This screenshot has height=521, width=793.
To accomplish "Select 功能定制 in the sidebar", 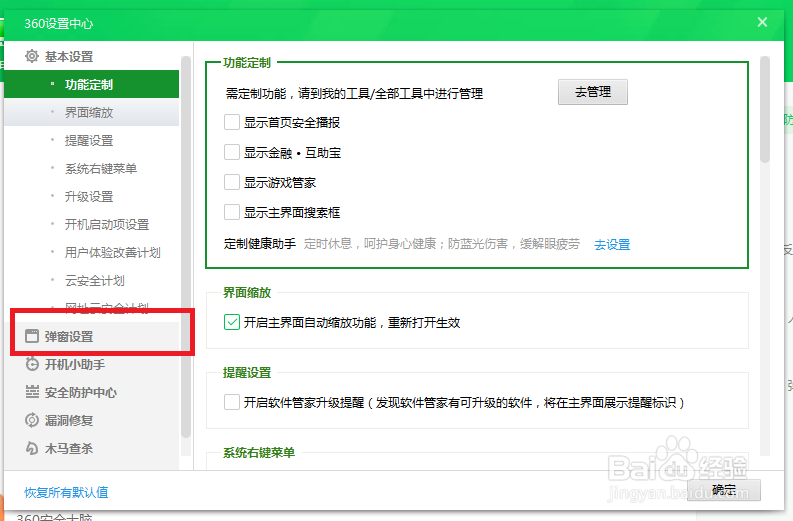I will pyautogui.click(x=92, y=84).
